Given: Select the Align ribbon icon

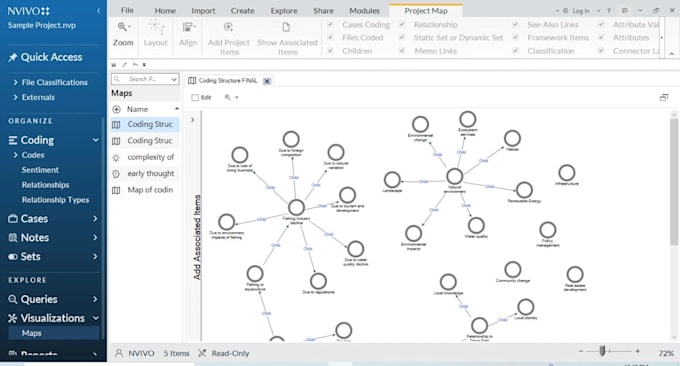Looking at the screenshot, I should click(x=188, y=28).
